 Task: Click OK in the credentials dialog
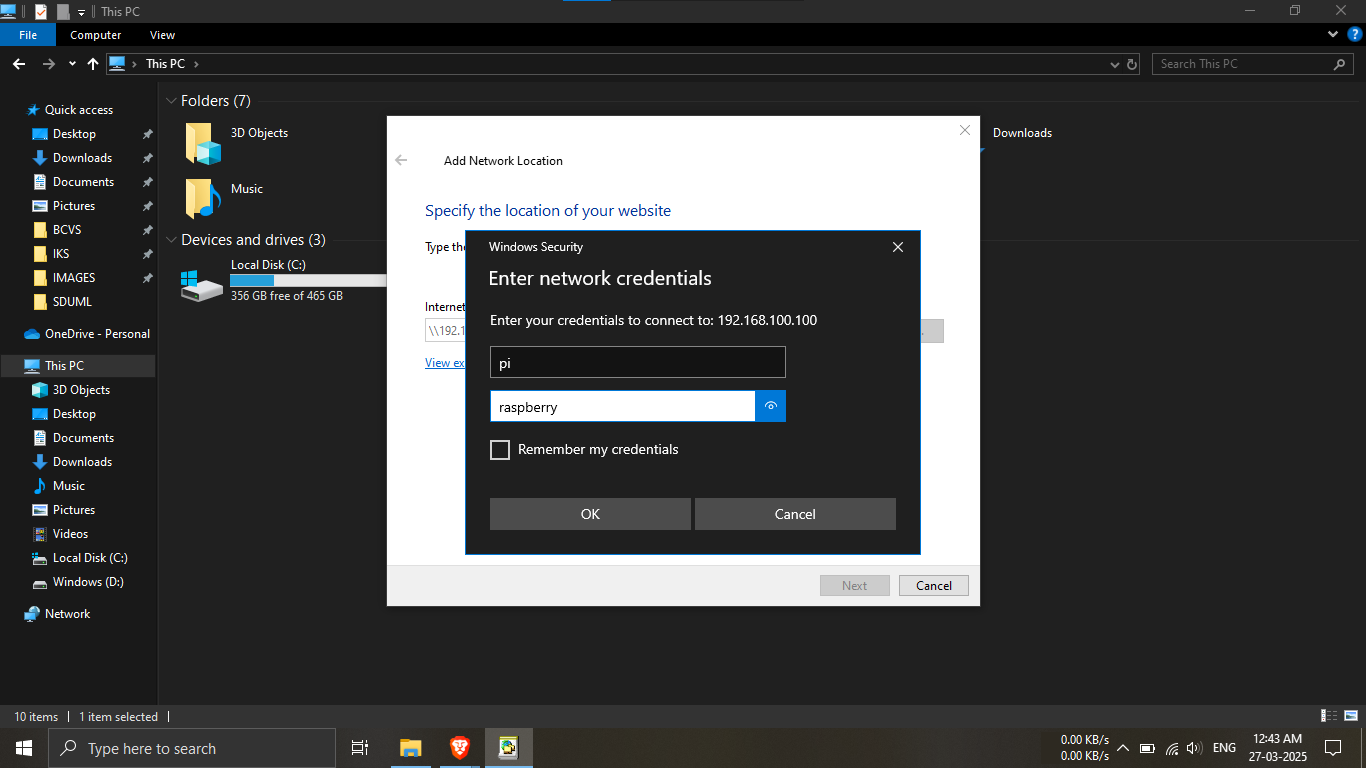point(590,514)
